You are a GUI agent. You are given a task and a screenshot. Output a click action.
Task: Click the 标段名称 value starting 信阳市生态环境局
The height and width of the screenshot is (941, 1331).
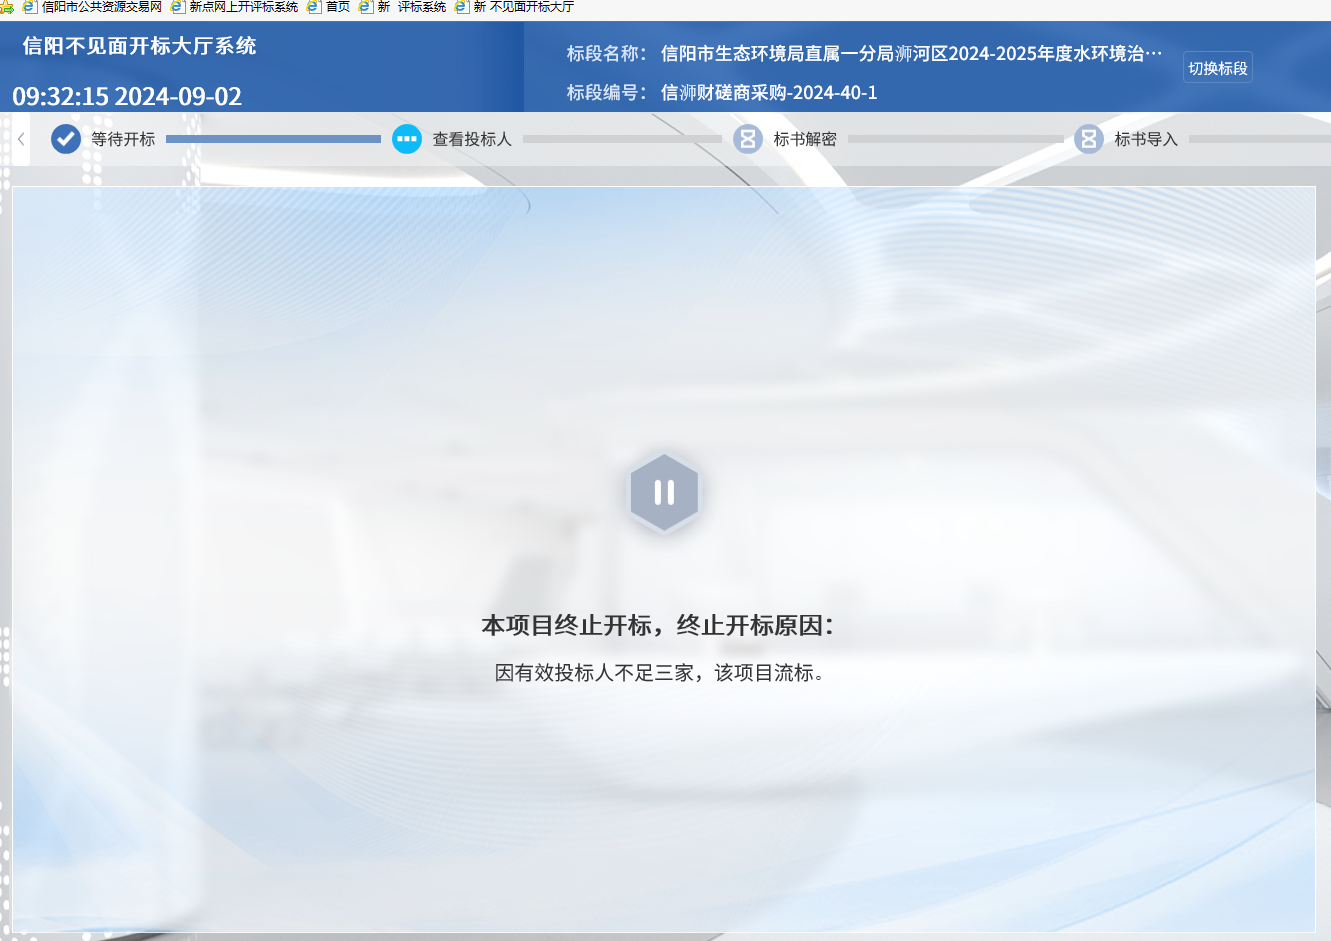[x=911, y=54]
